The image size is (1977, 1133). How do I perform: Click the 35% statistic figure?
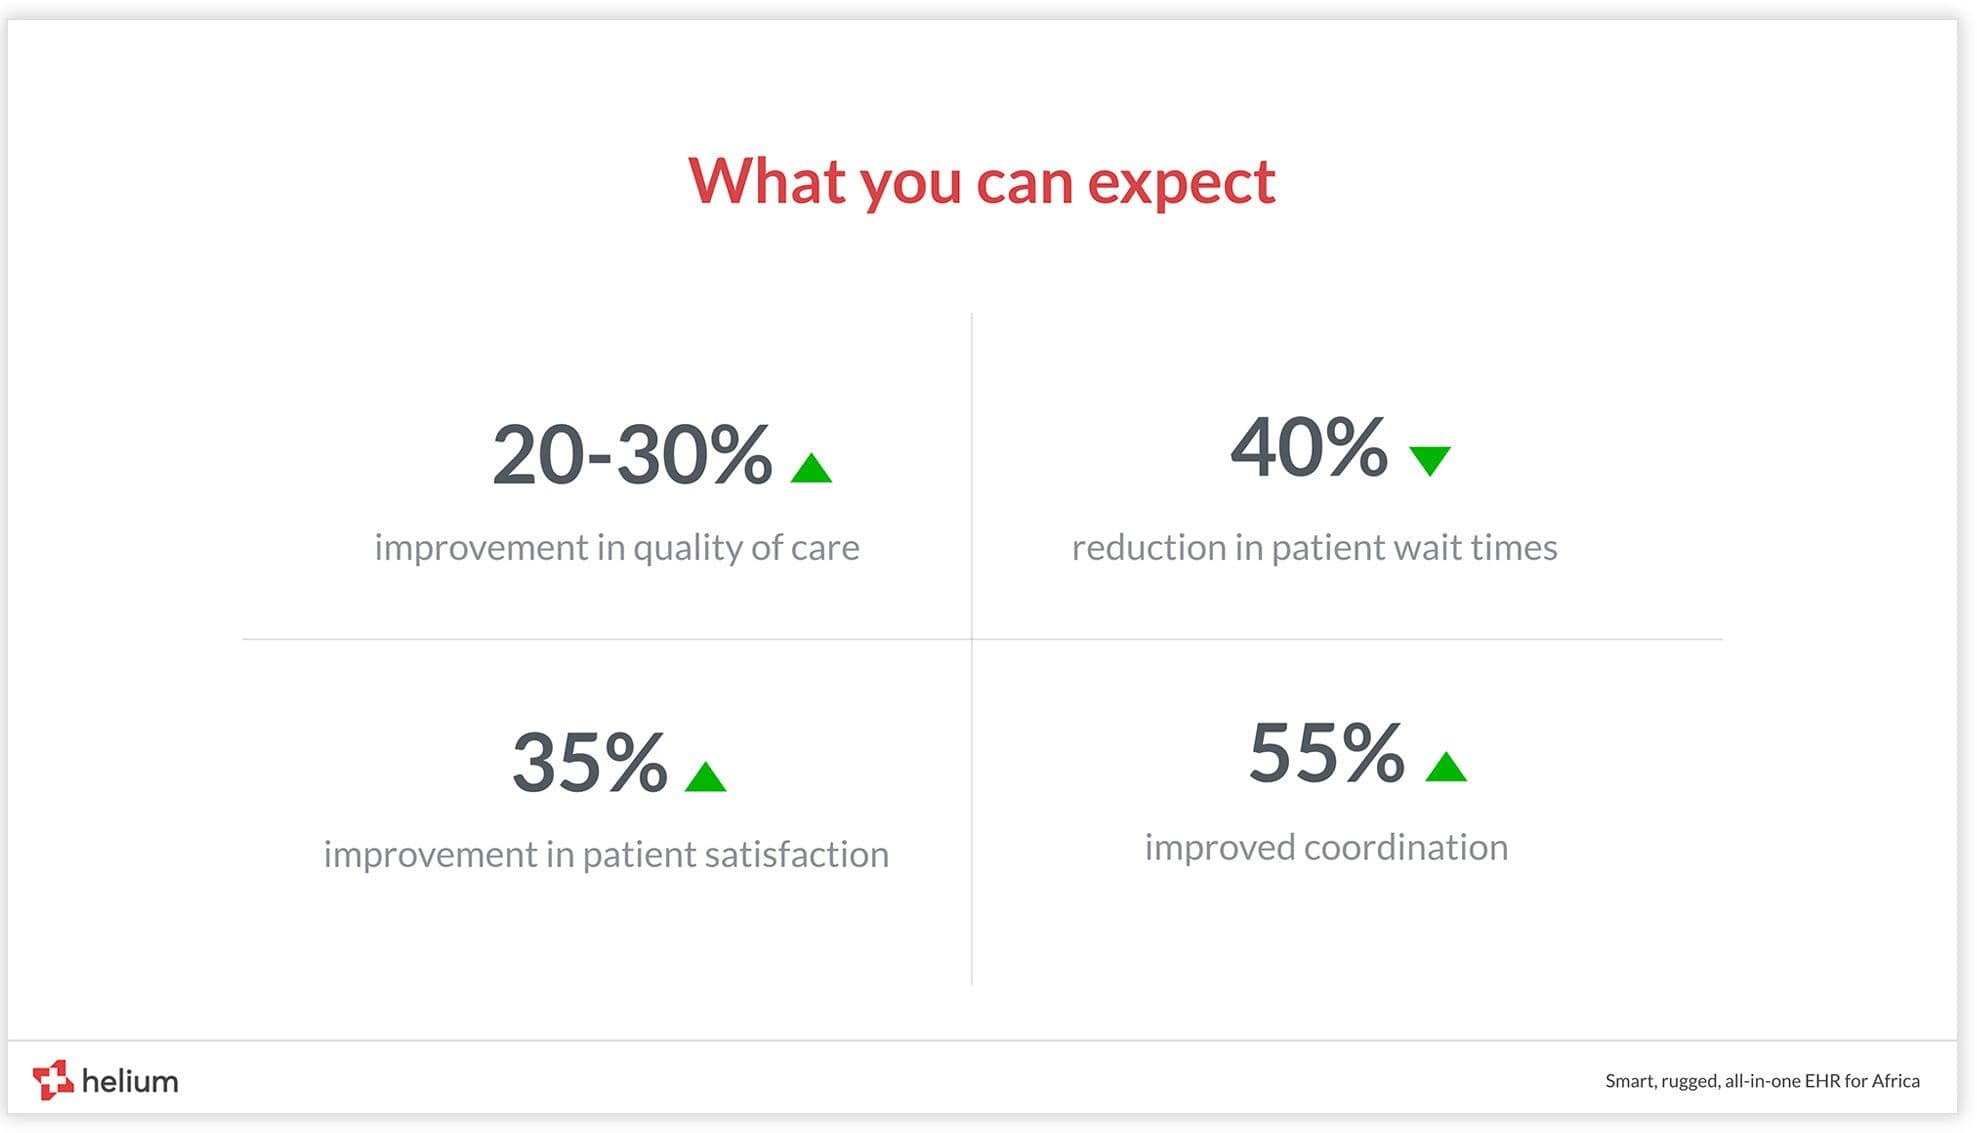coord(590,763)
